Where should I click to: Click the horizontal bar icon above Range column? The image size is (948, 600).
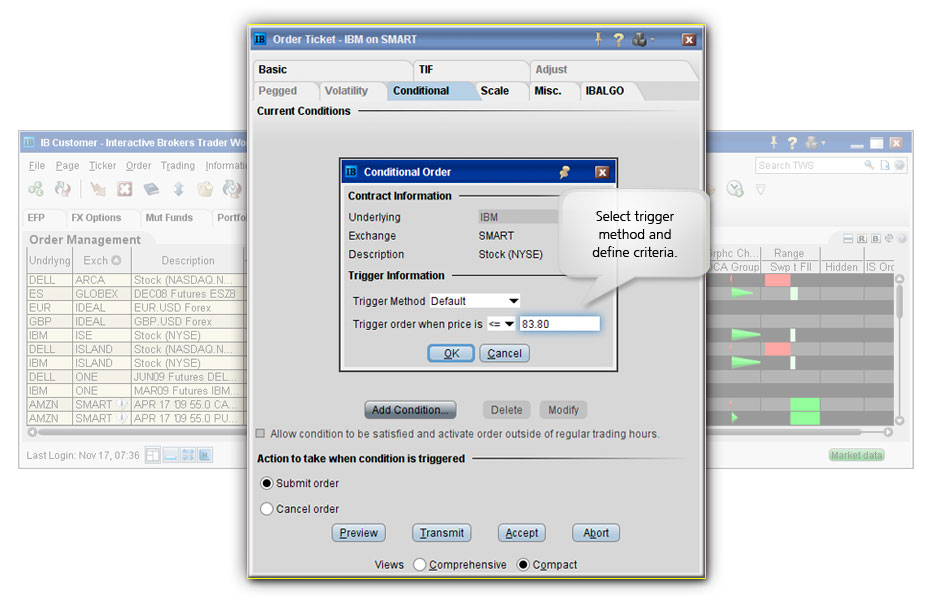848,239
